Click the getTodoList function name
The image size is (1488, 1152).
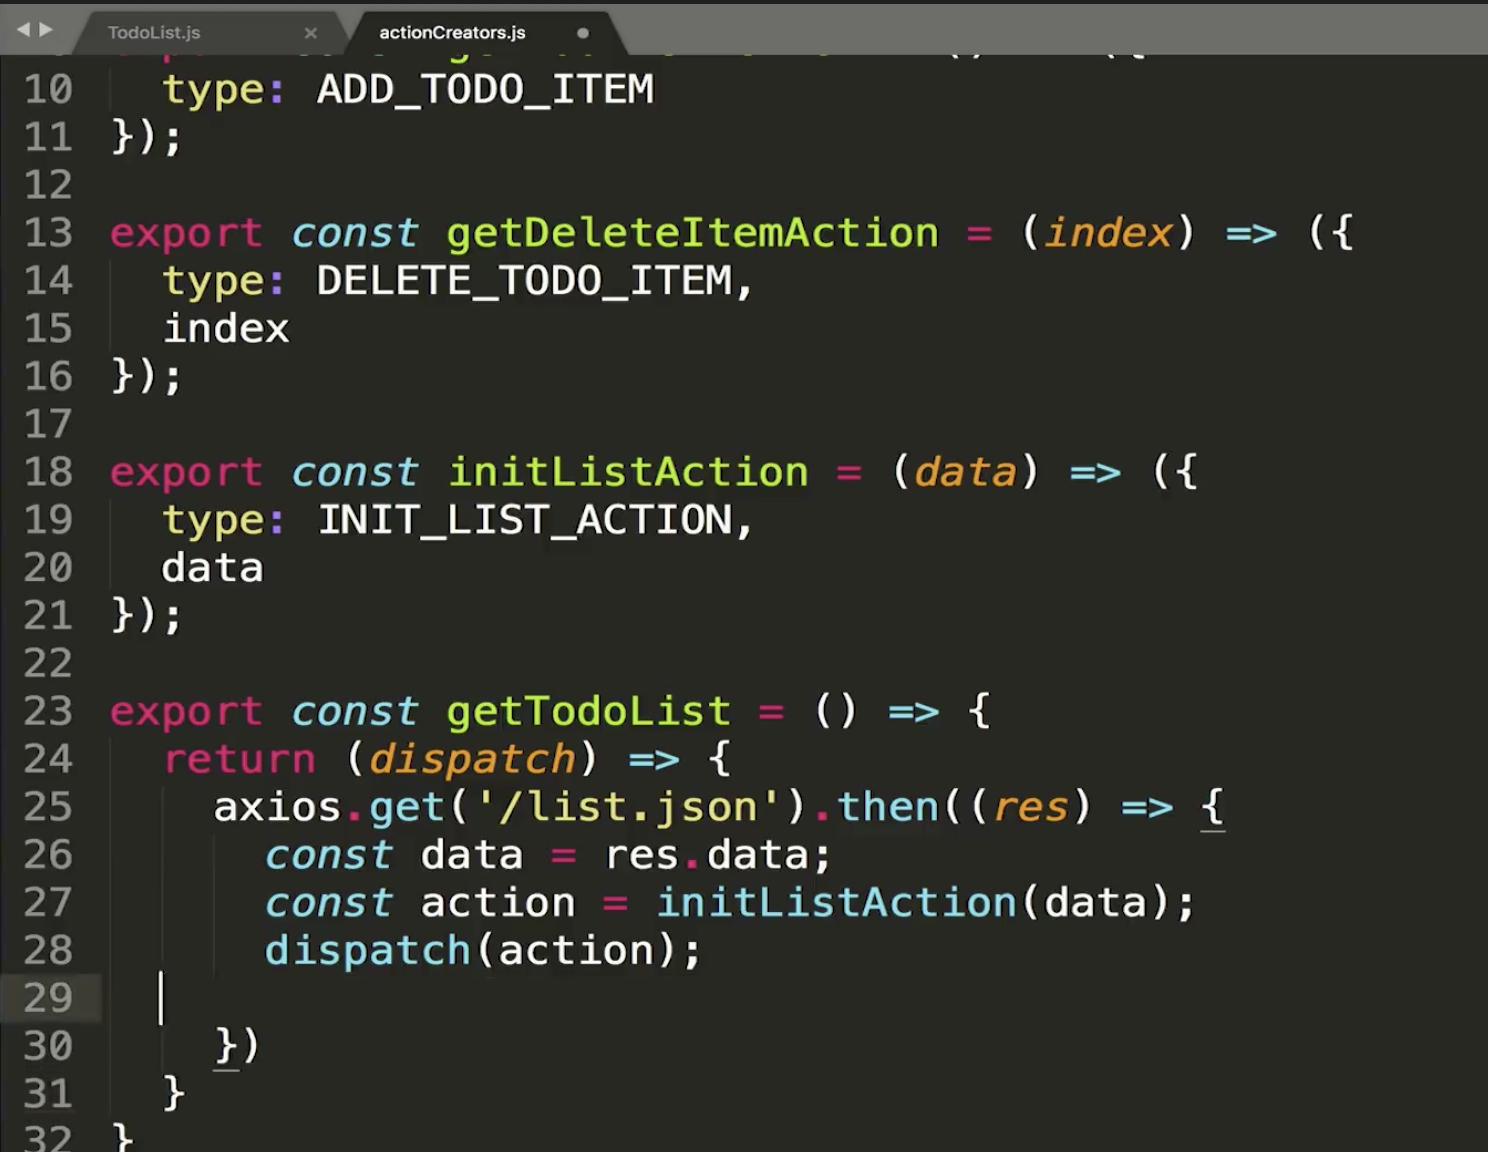pyautogui.click(x=589, y=711)
